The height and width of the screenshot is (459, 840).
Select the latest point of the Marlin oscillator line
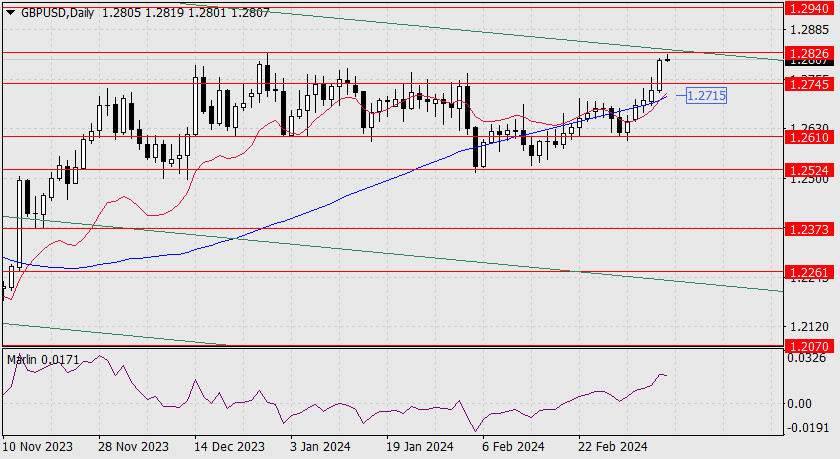(666, 376)
